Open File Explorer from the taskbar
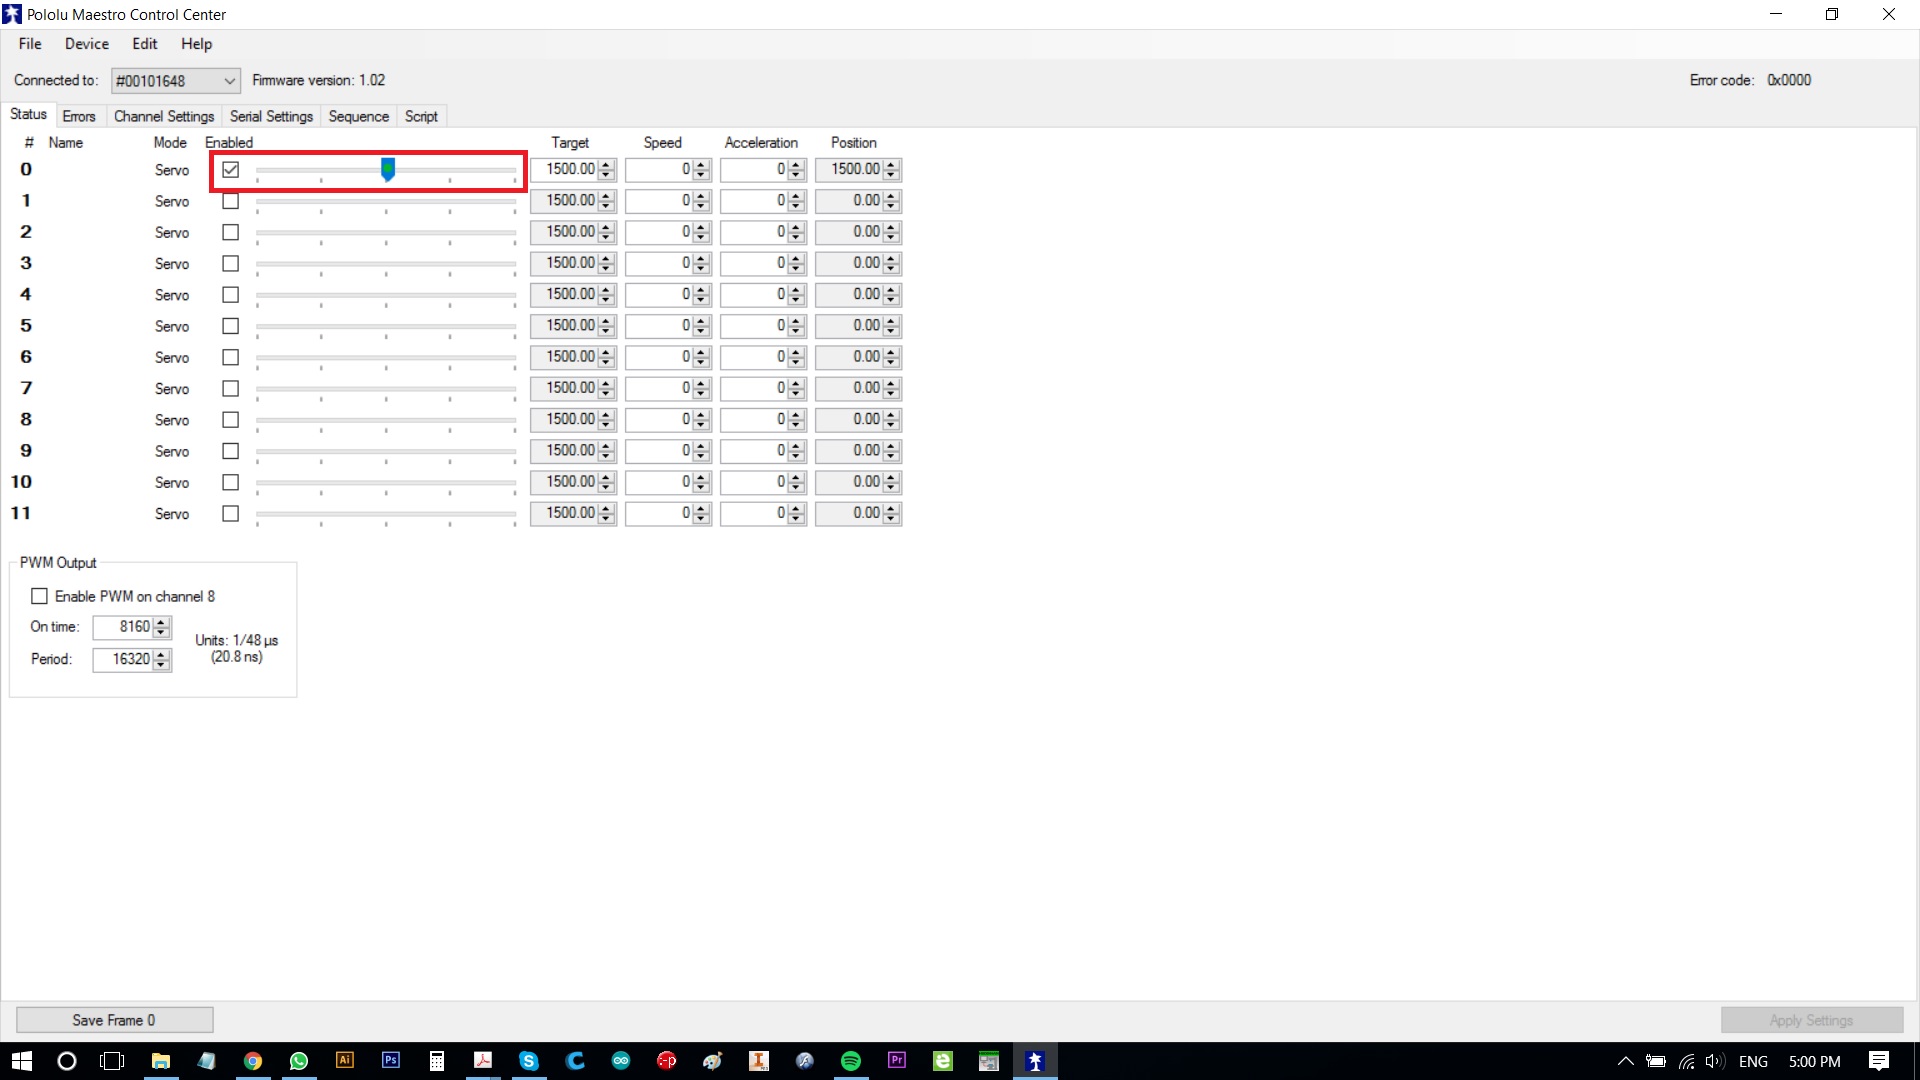This screenshot has width=1920, height=1080. tap(160, 1061)
